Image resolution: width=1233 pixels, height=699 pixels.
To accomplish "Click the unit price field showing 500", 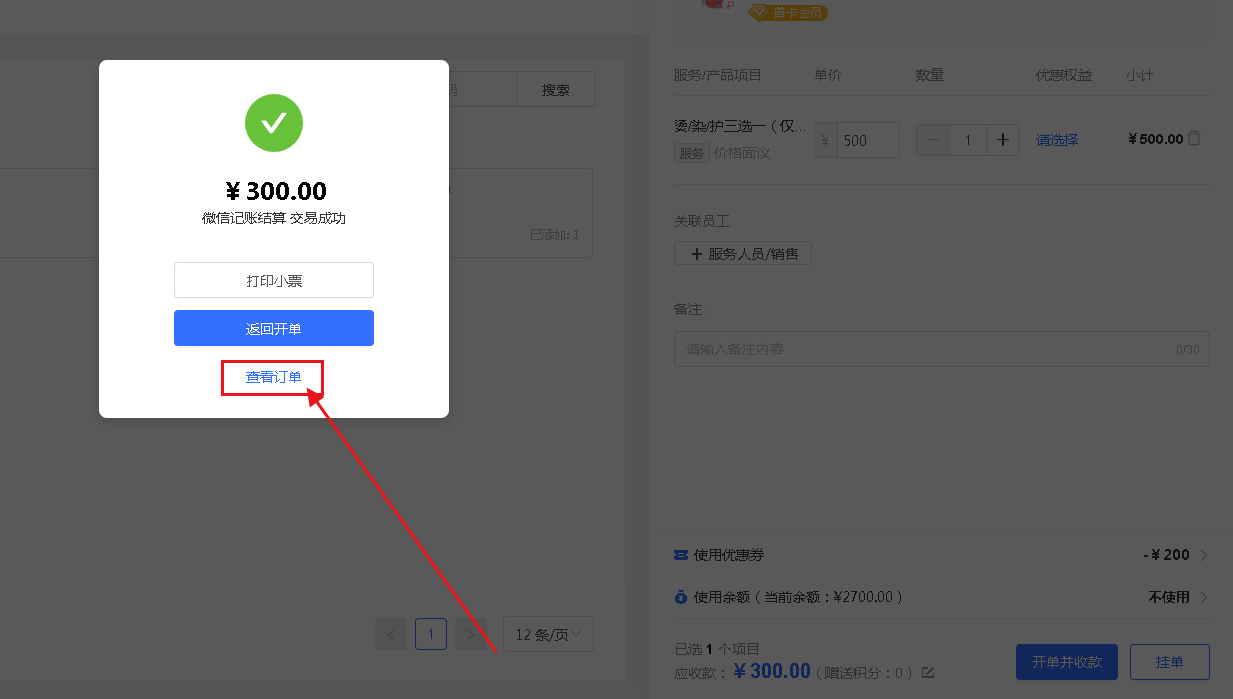I will tap(868, 140).
